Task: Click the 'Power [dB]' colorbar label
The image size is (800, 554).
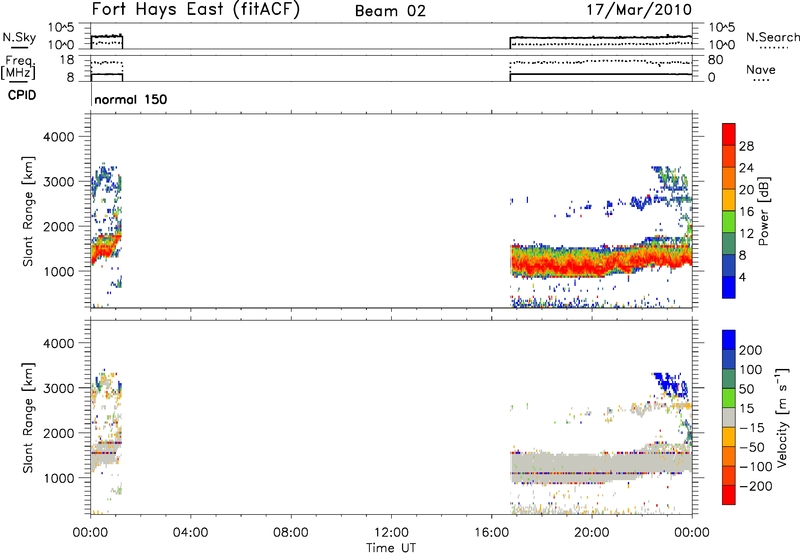Action: (764, 211)
